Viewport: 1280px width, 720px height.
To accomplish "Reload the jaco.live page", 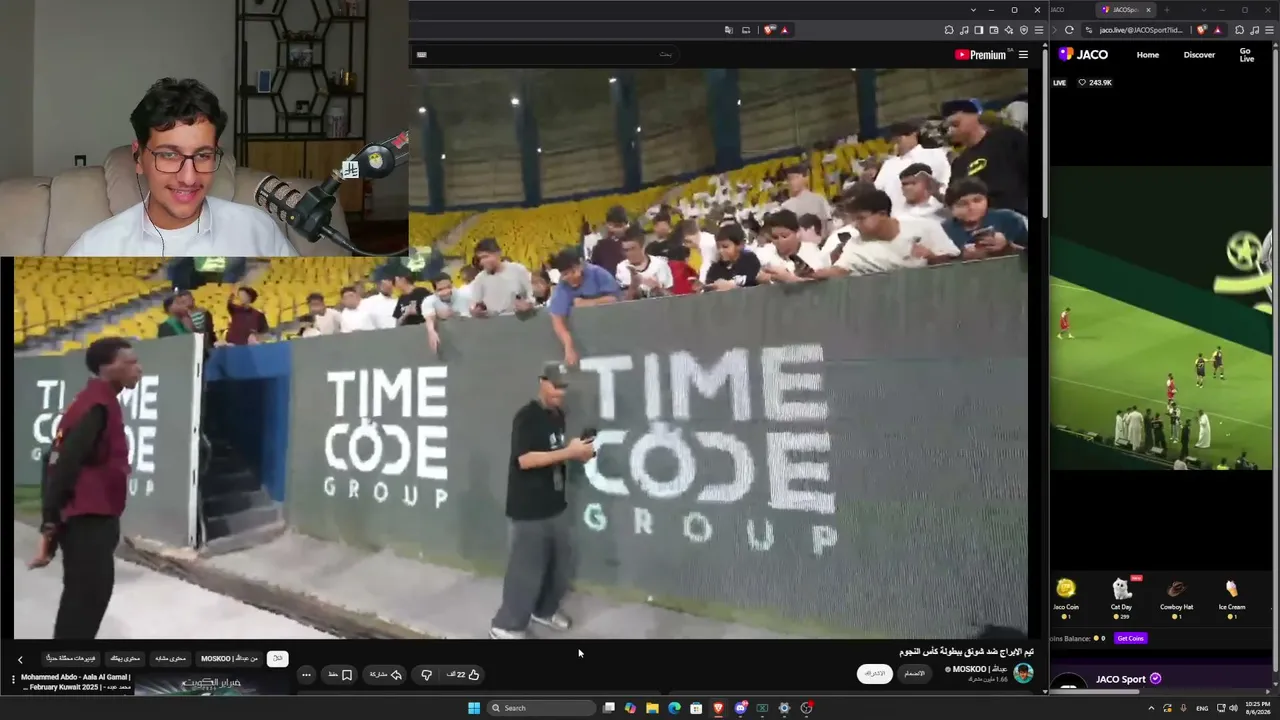I will 1068,30.
